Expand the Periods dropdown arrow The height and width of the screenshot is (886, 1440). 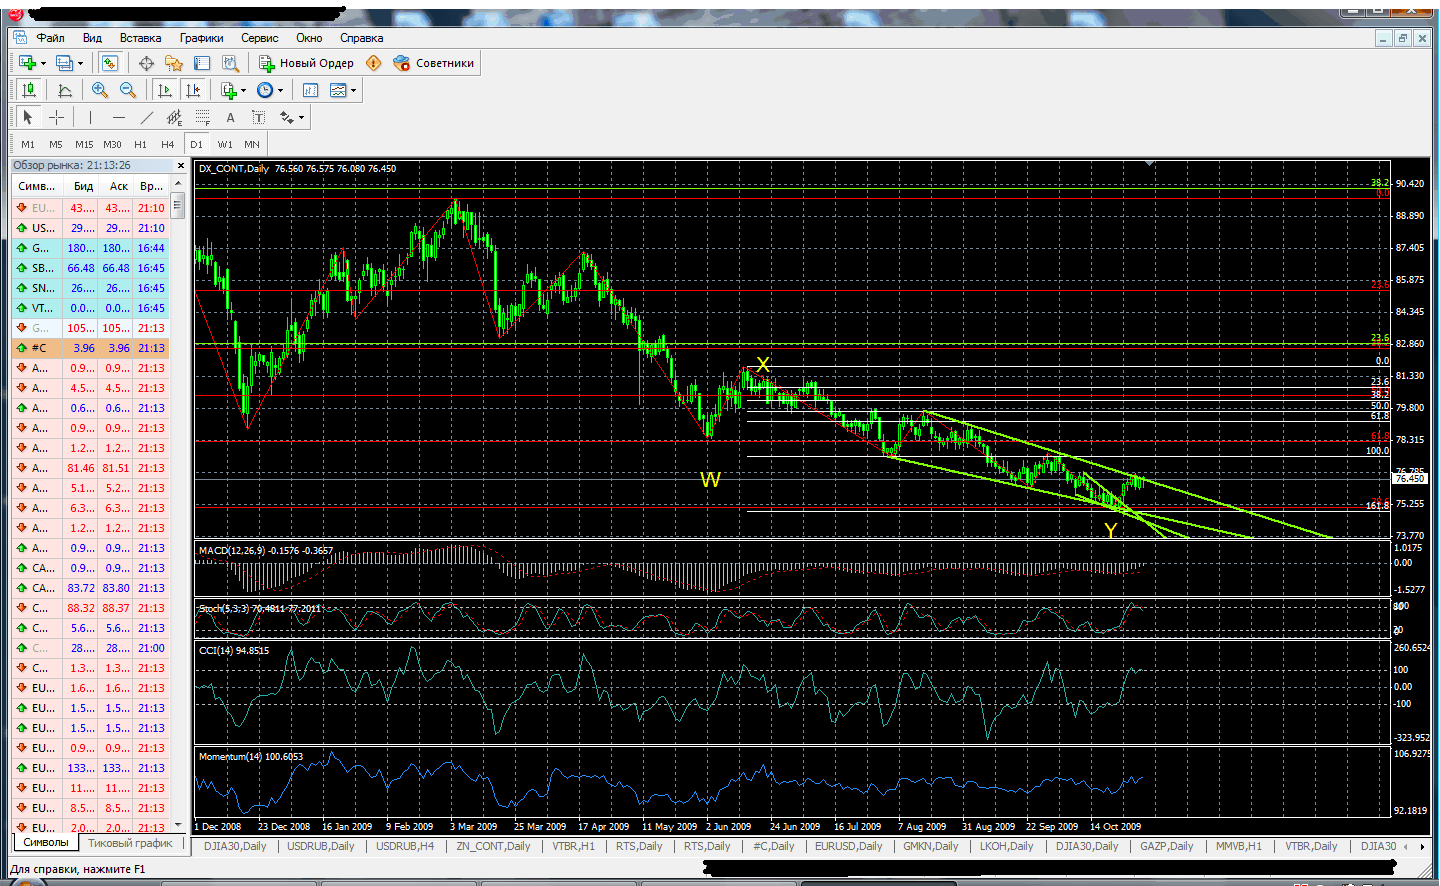point(280,90)
